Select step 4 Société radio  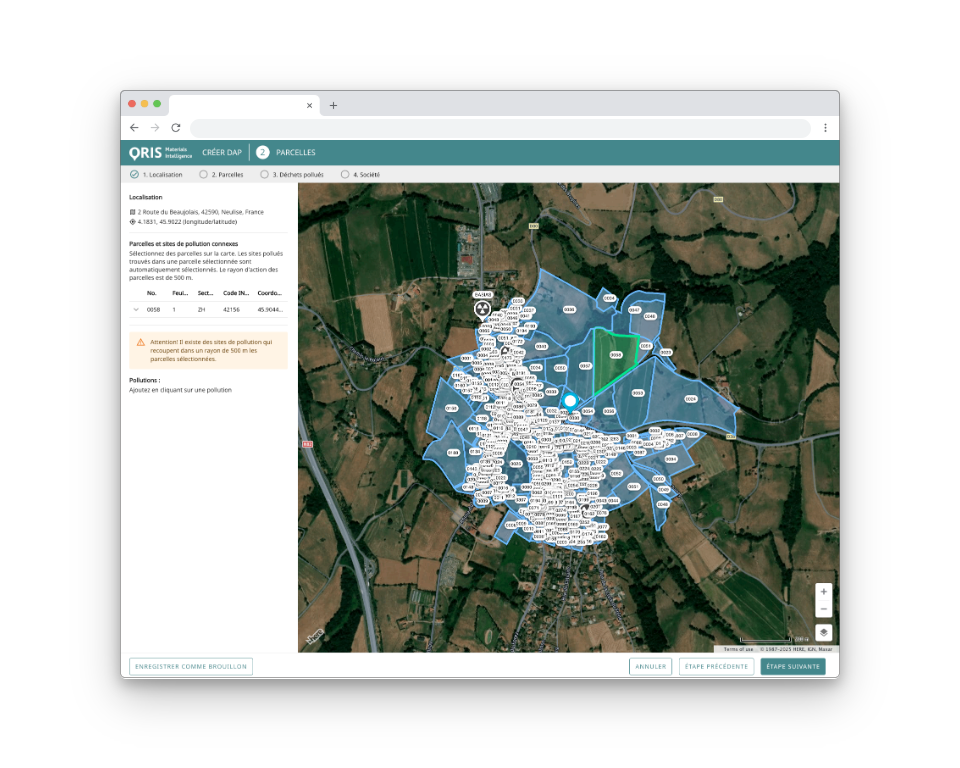(345, 174)
